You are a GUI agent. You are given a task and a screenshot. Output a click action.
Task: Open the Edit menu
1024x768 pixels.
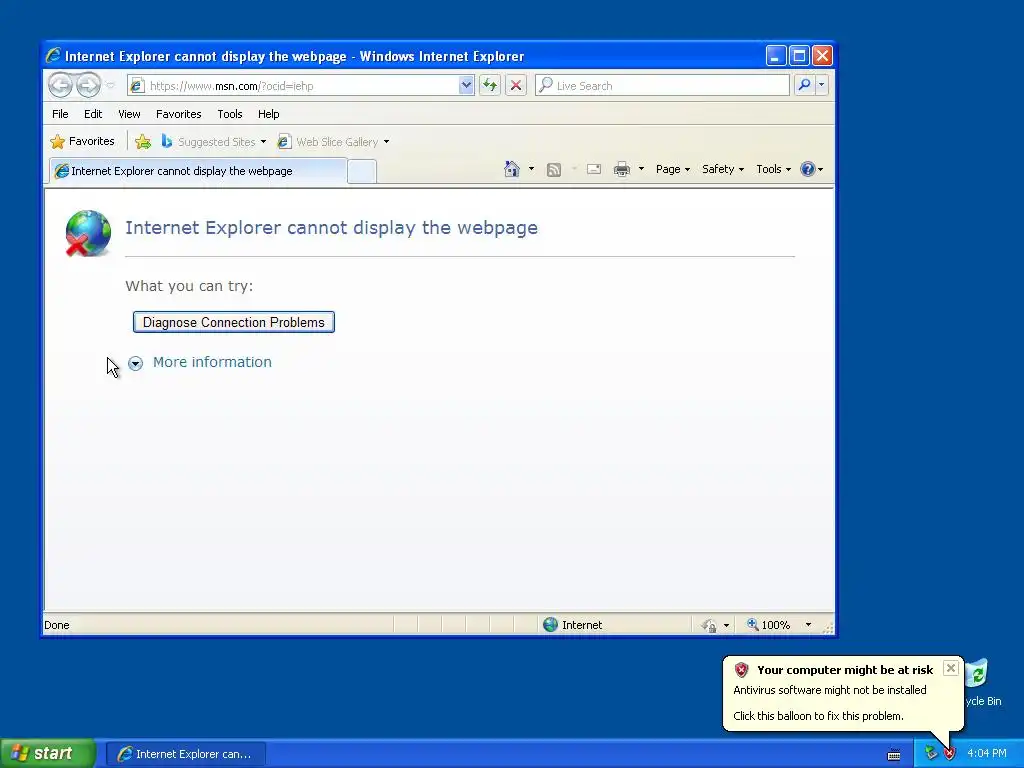(93, 114)
